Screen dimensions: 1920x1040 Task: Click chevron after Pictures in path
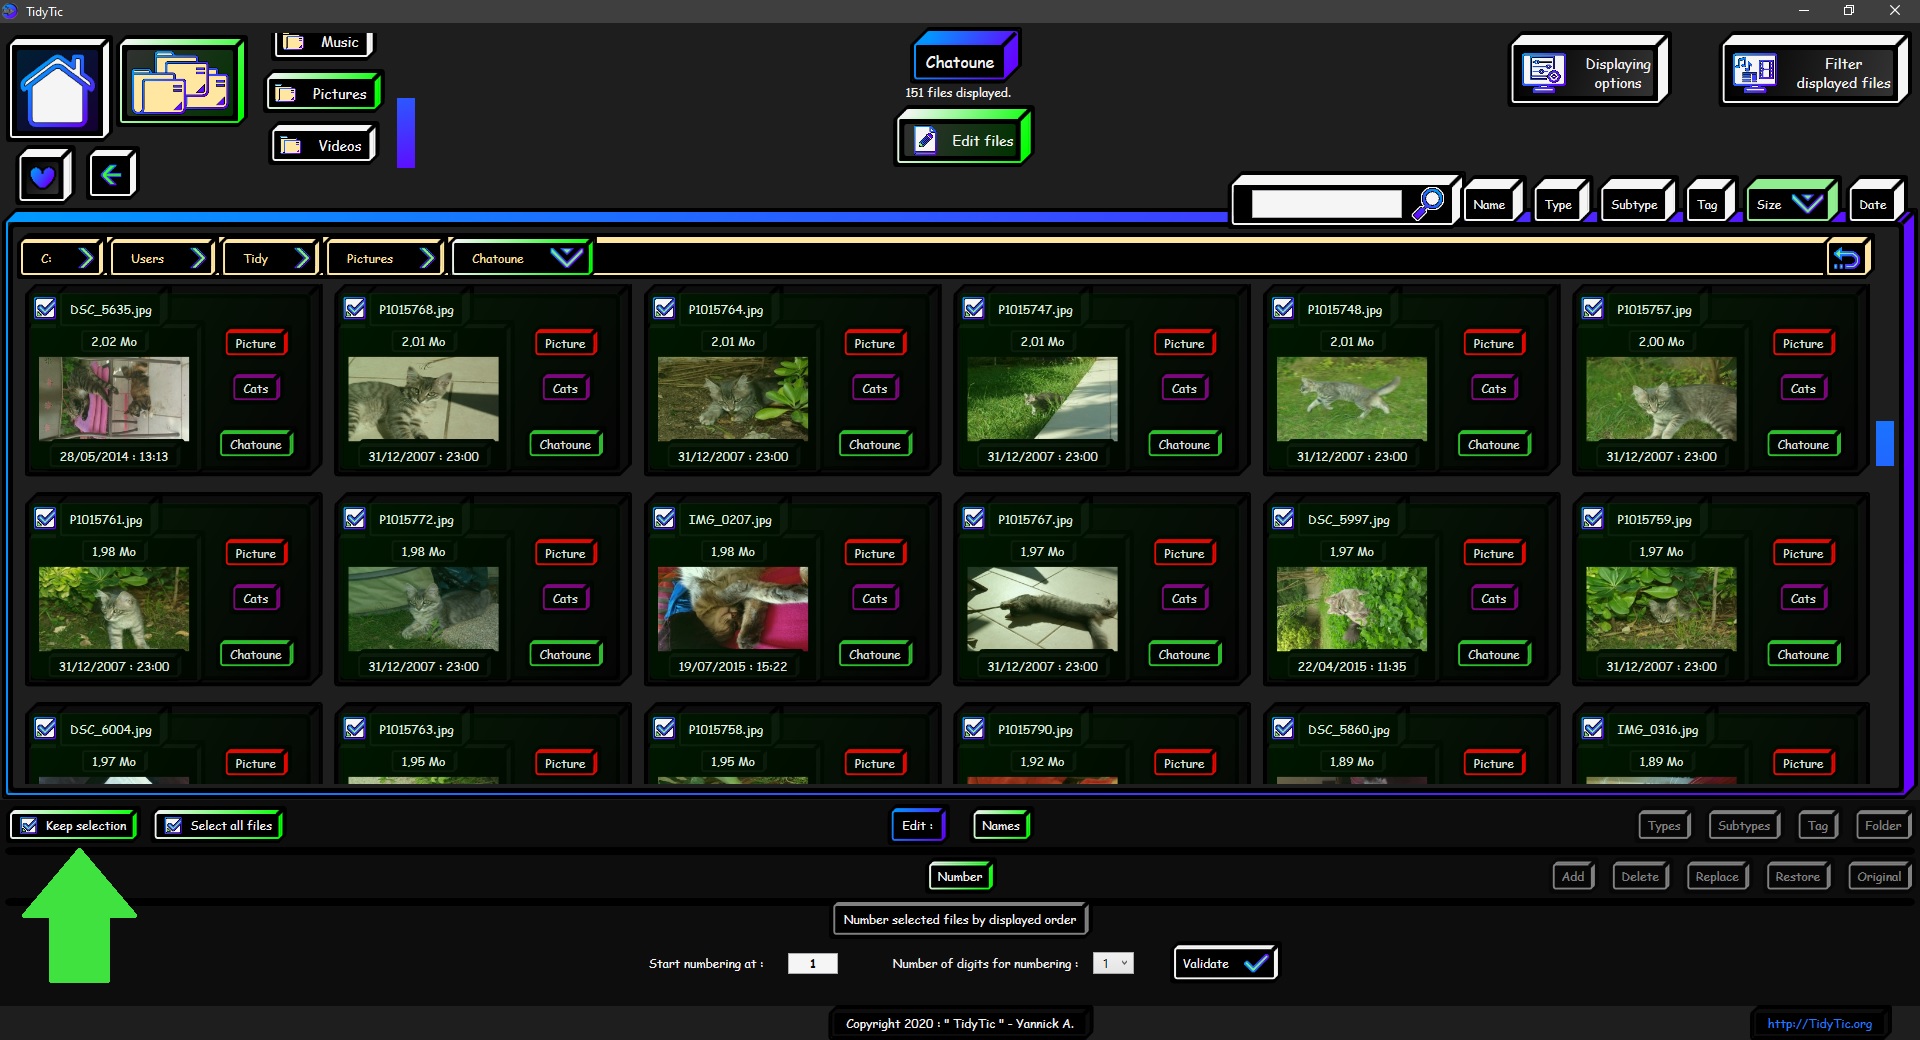428,258
